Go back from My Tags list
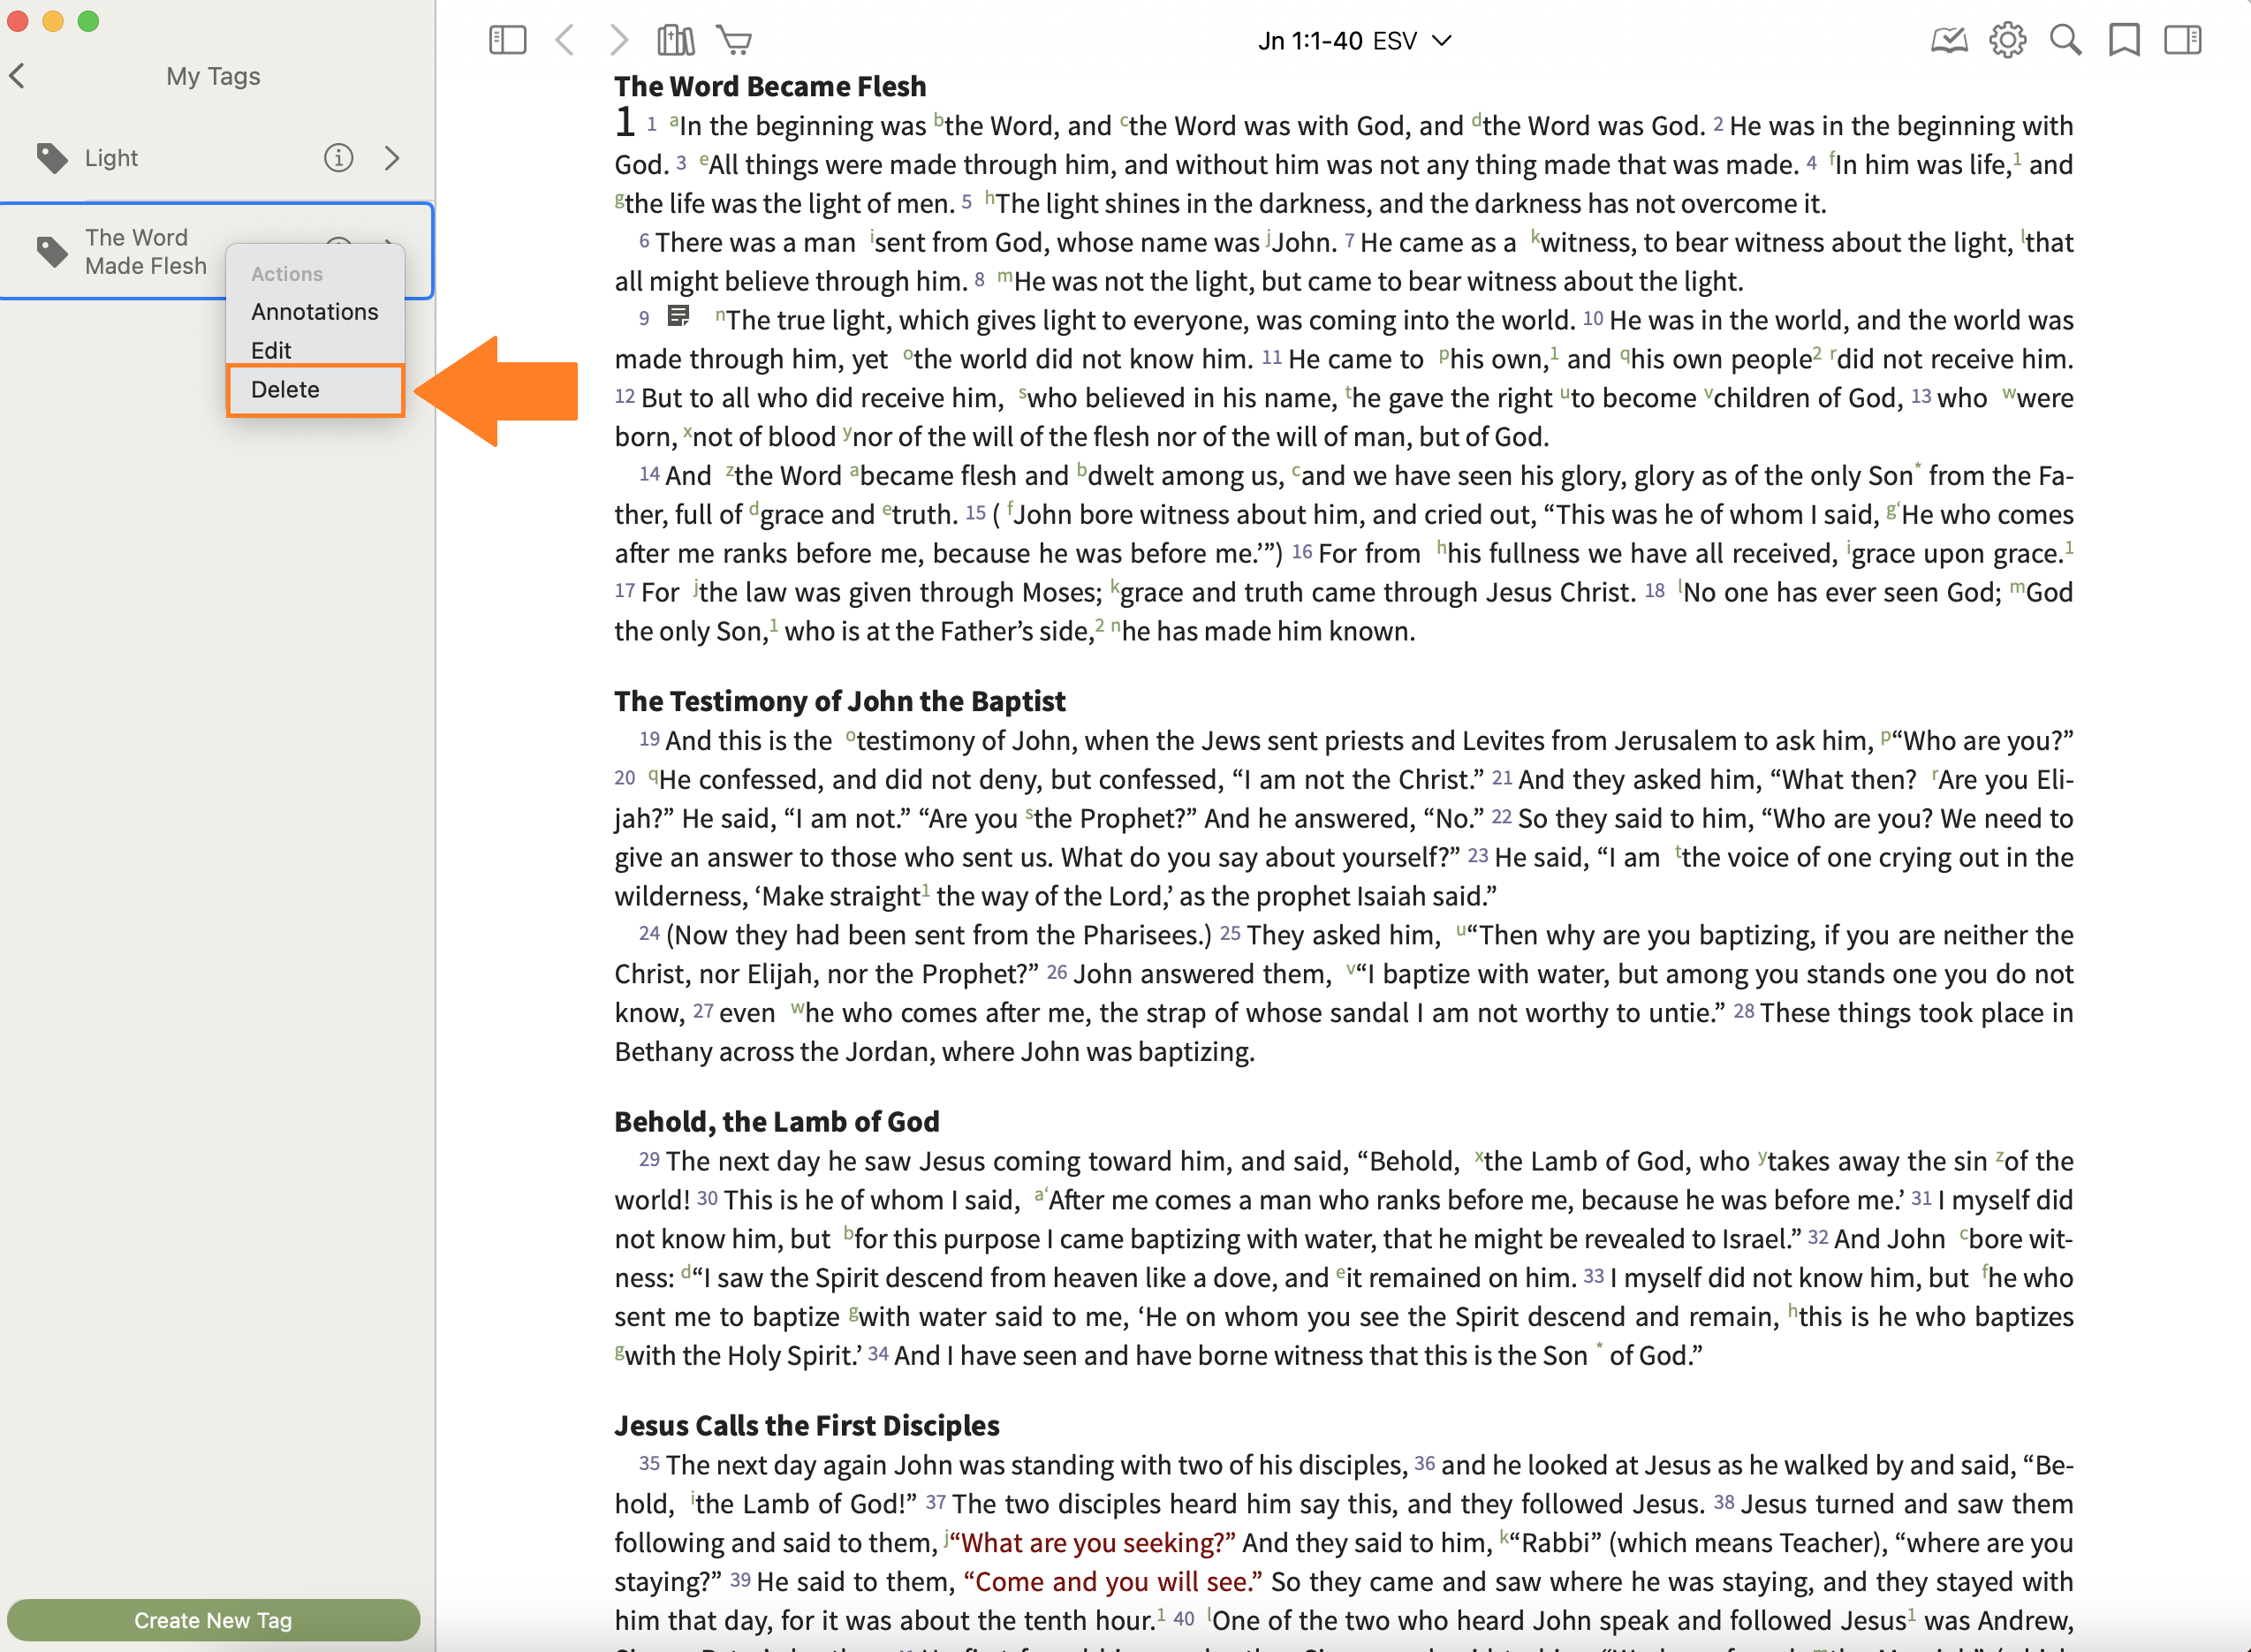Screen dimensions: 2251x1652 tap(17, 76)
